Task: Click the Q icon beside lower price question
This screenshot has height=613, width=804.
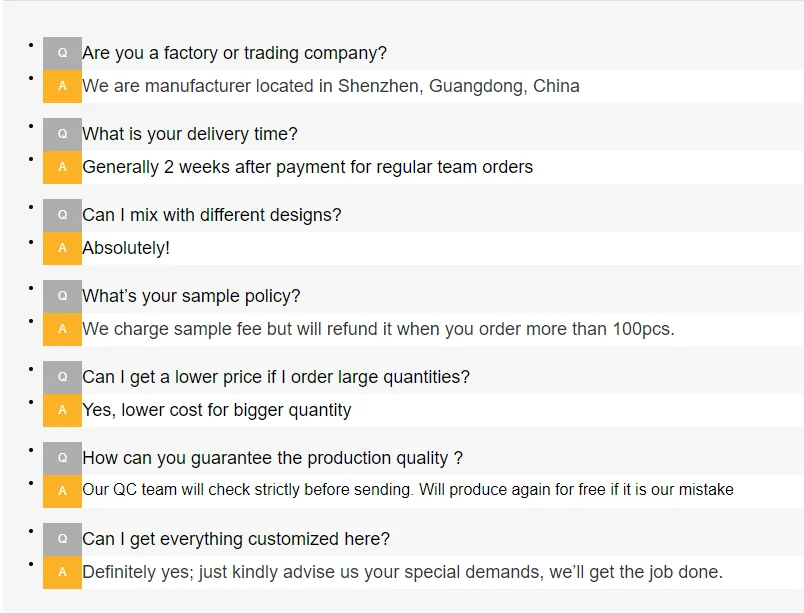Action: (x=62, y=377)
